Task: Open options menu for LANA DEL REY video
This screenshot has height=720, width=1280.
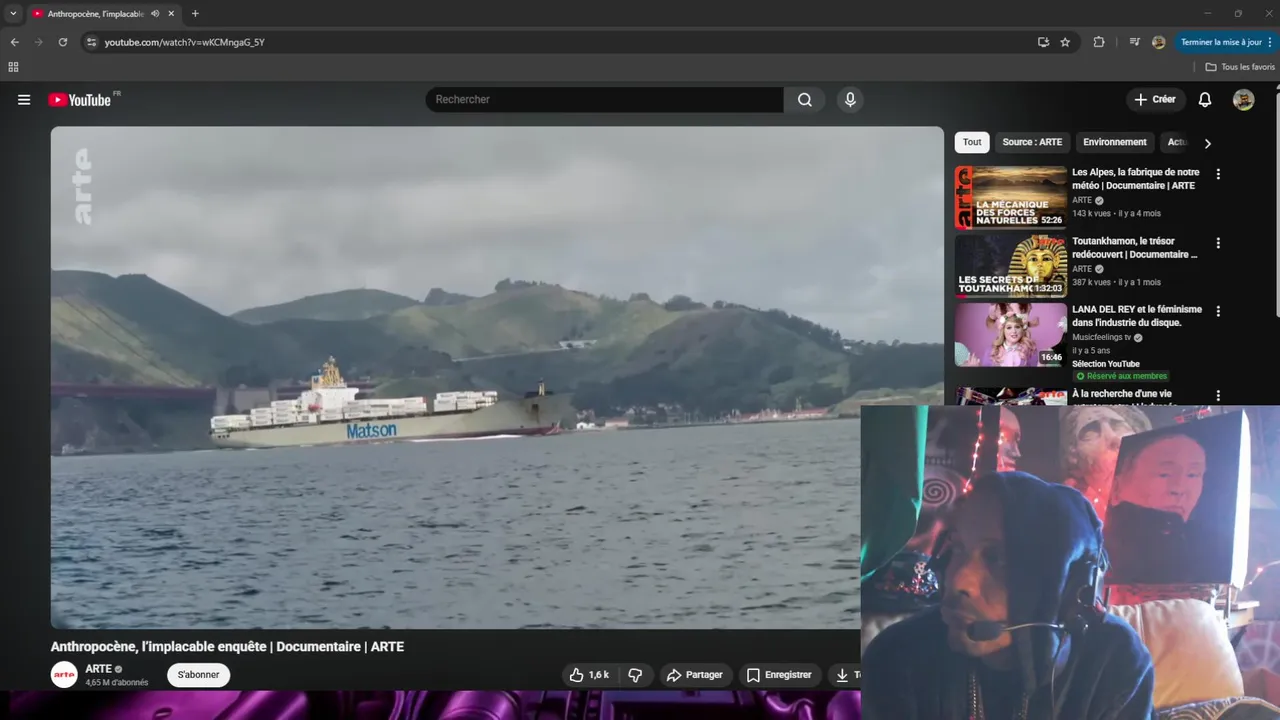Action: (x=1218, y=311)
